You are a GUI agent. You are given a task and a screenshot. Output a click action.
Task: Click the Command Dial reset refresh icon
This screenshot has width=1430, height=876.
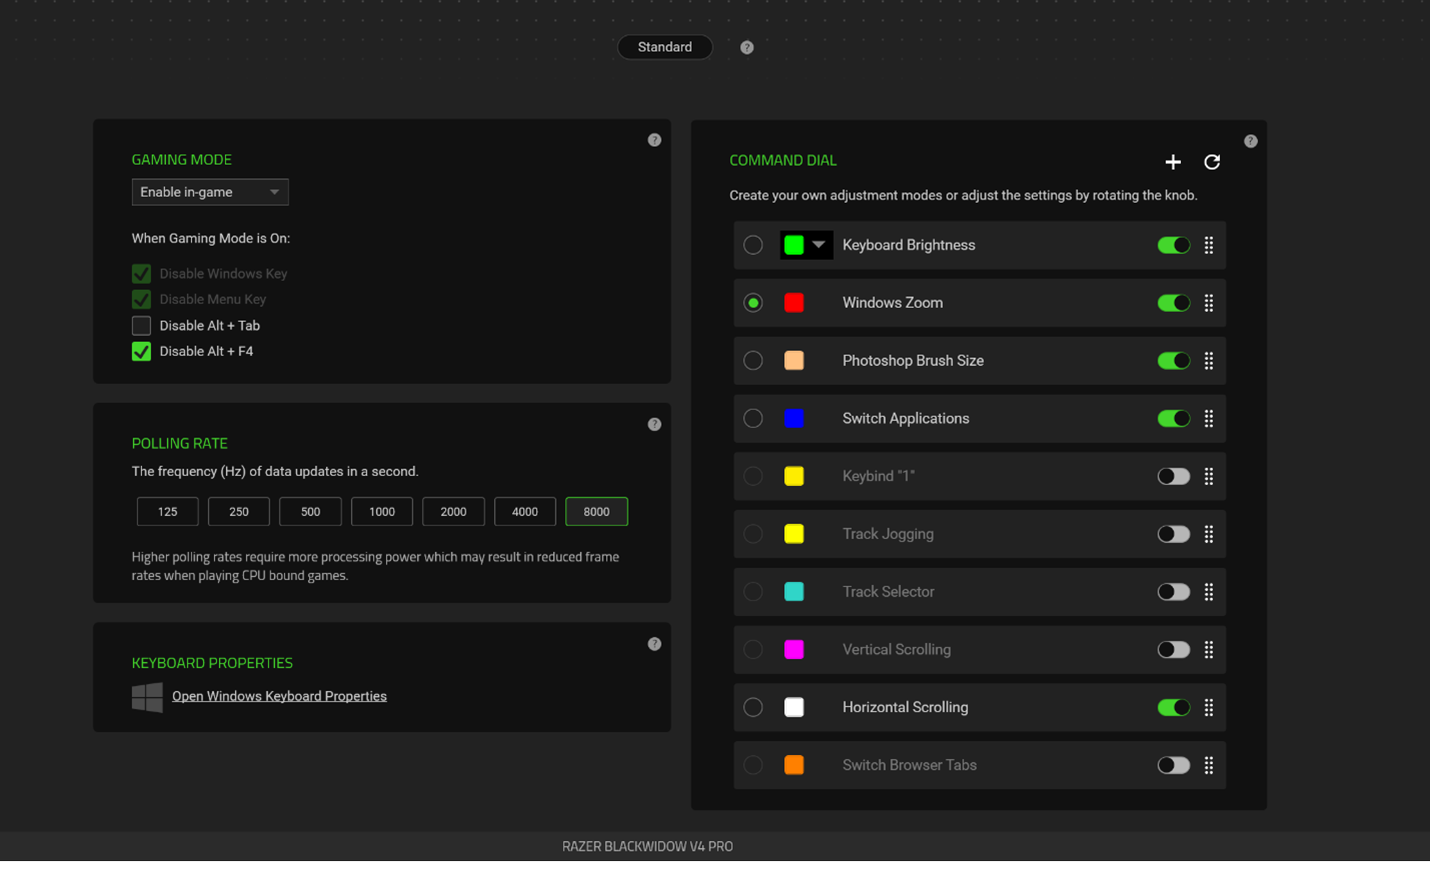point(1212,162)
